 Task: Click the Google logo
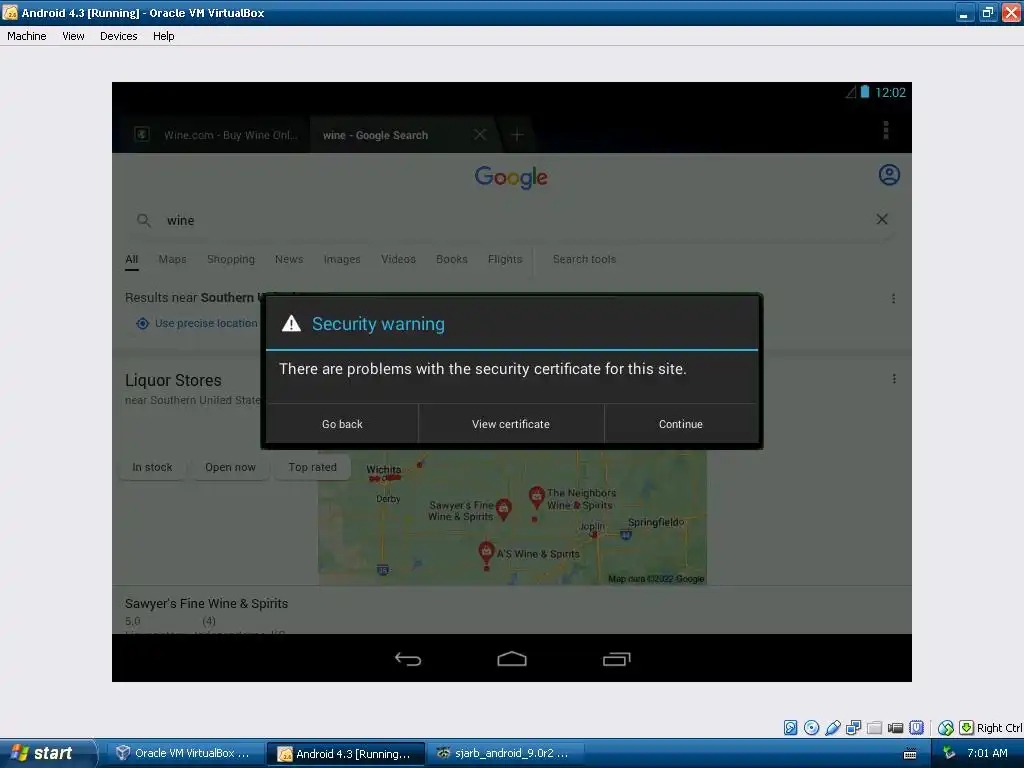pos(511,177)
